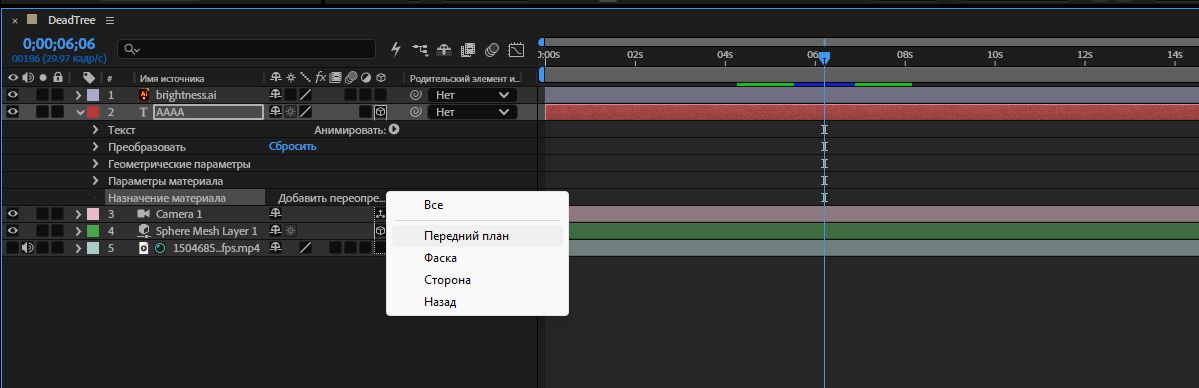Click the Illustrator icon of brightness.ai
This screenshot has width=1199, height=388.
[143, 95]
